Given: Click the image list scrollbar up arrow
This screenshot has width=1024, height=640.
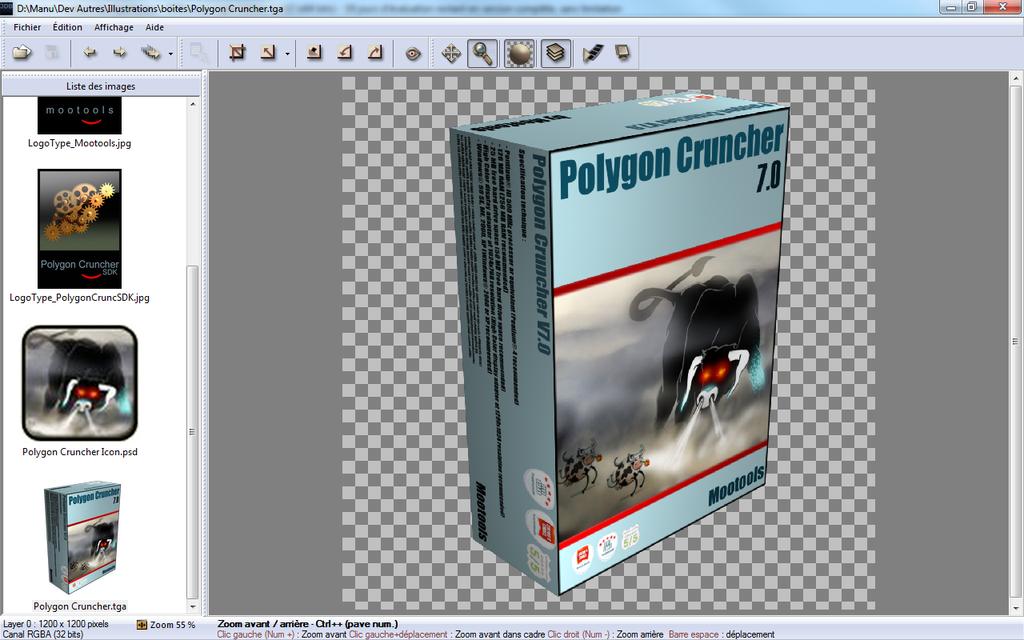Looking at the screenshot, I should (x=193, y=104).
